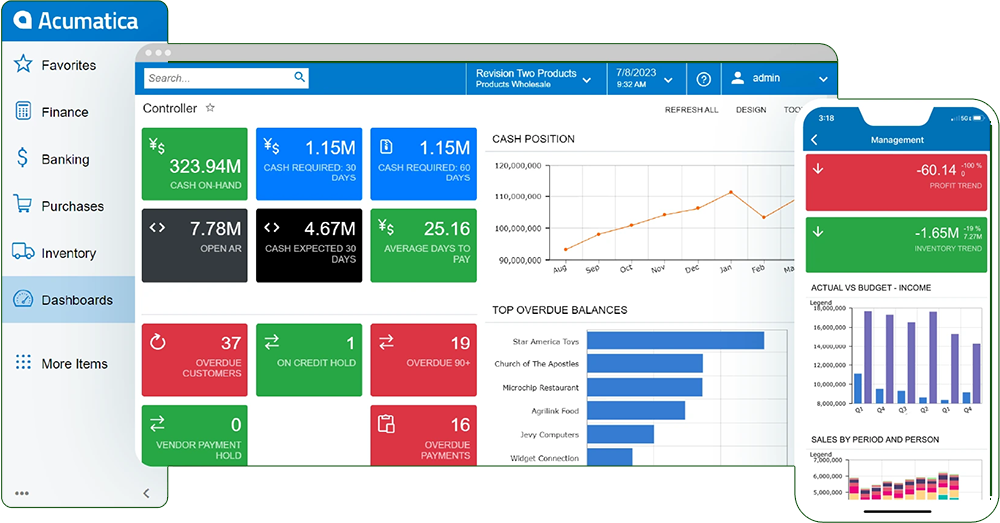
Task: Click clipboard icon on Overdue Payments tile
Action: coord(386,424)
